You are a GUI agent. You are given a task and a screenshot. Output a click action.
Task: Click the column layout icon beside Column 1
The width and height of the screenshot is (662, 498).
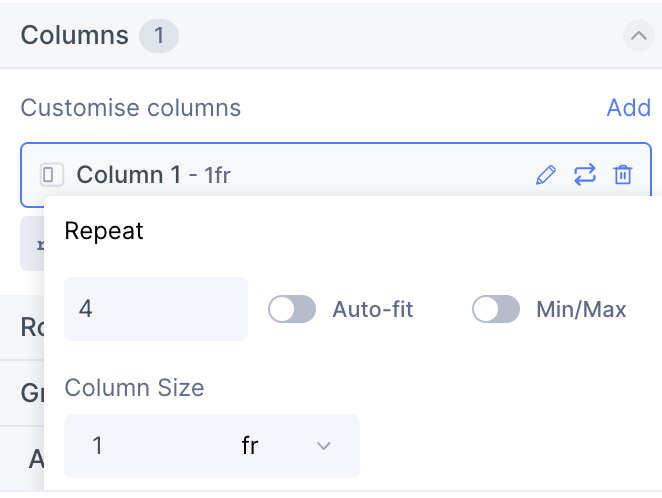click(52, 175)
